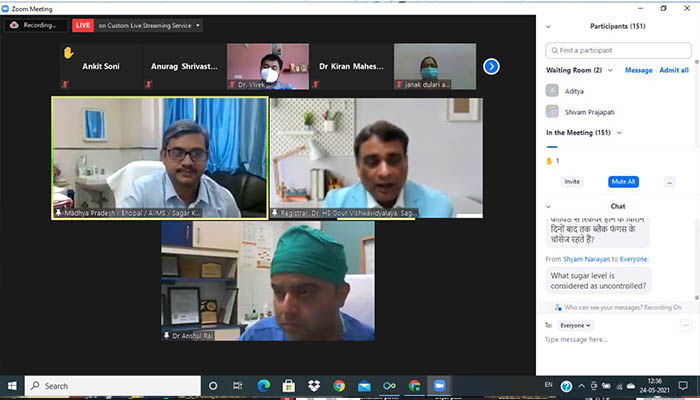Click the Recording cloud indicator icon
The width and height of the screenshot is (700, 400).
coord(14,25)
